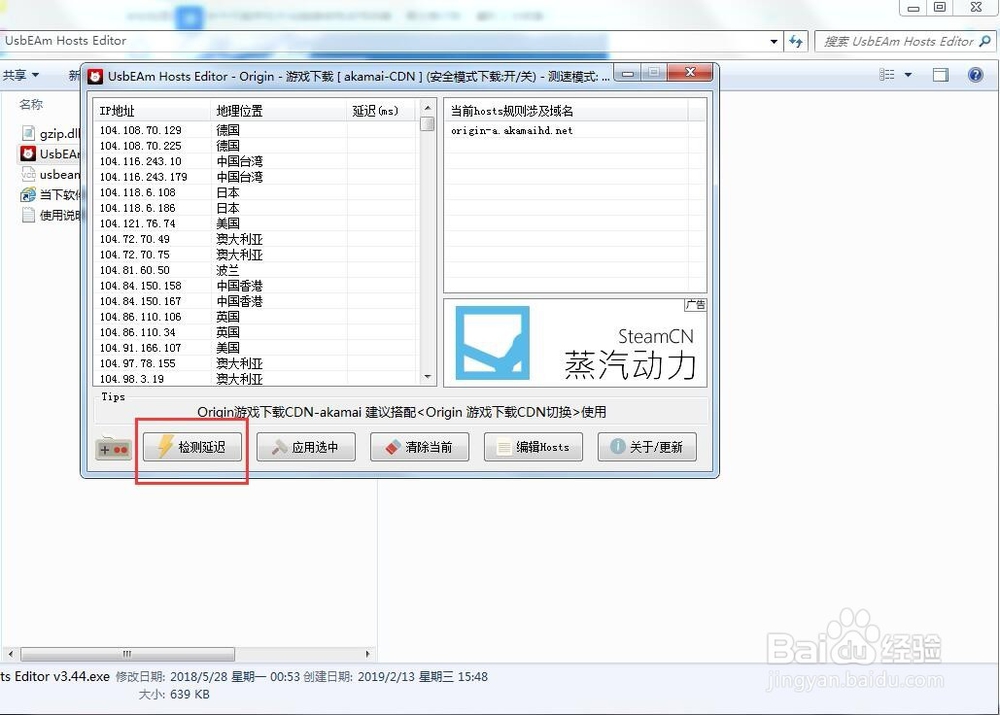Screen dimensions: 1000x715
Task: Sort by the IP地址 column header
Action: coord(152,111)
